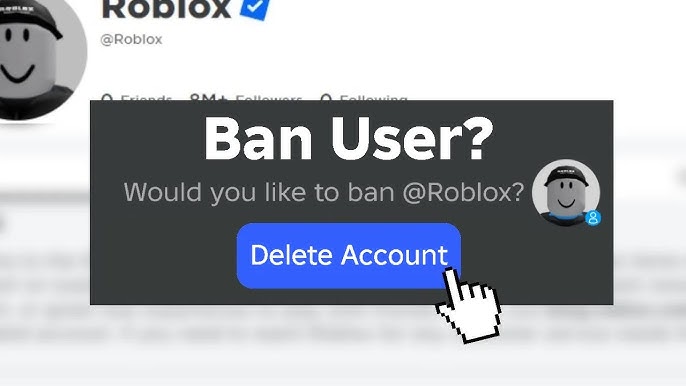
Task: Click the blue verified checkmark badge
Action: point(255,8)
